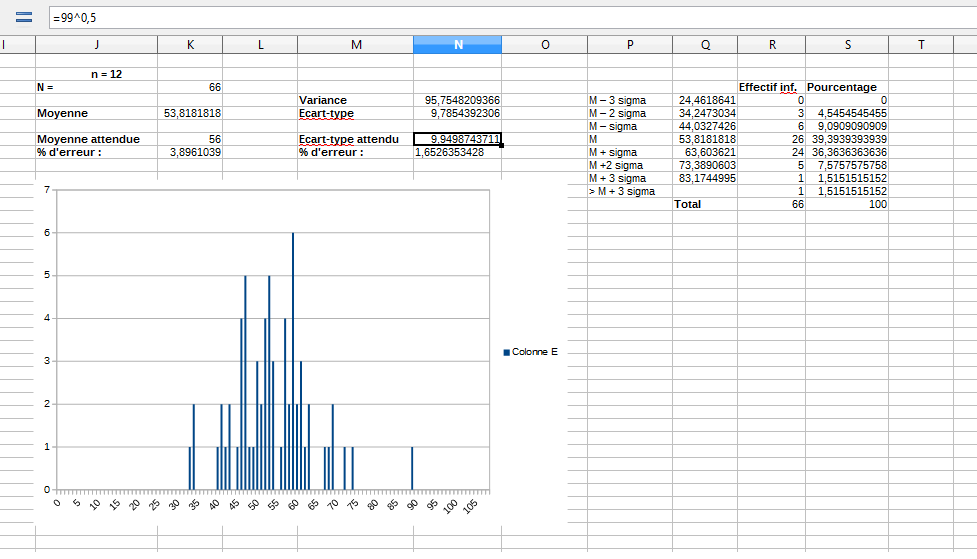Click the cell containing 95,7548209366
Viewport: 977px width, 559px height.
click(x=457, y=101)
